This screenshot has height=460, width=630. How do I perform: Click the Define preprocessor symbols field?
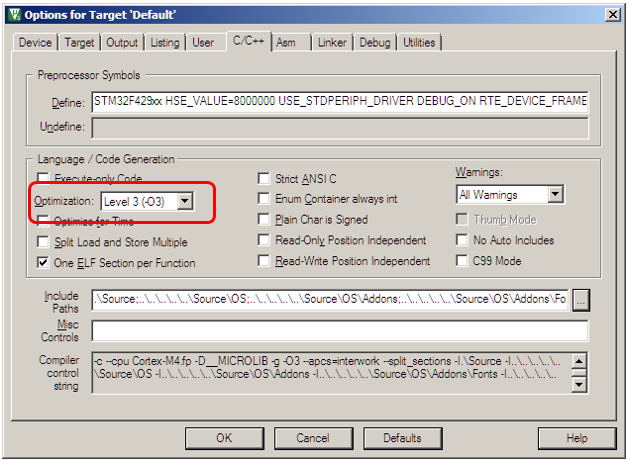coord(340,102)
